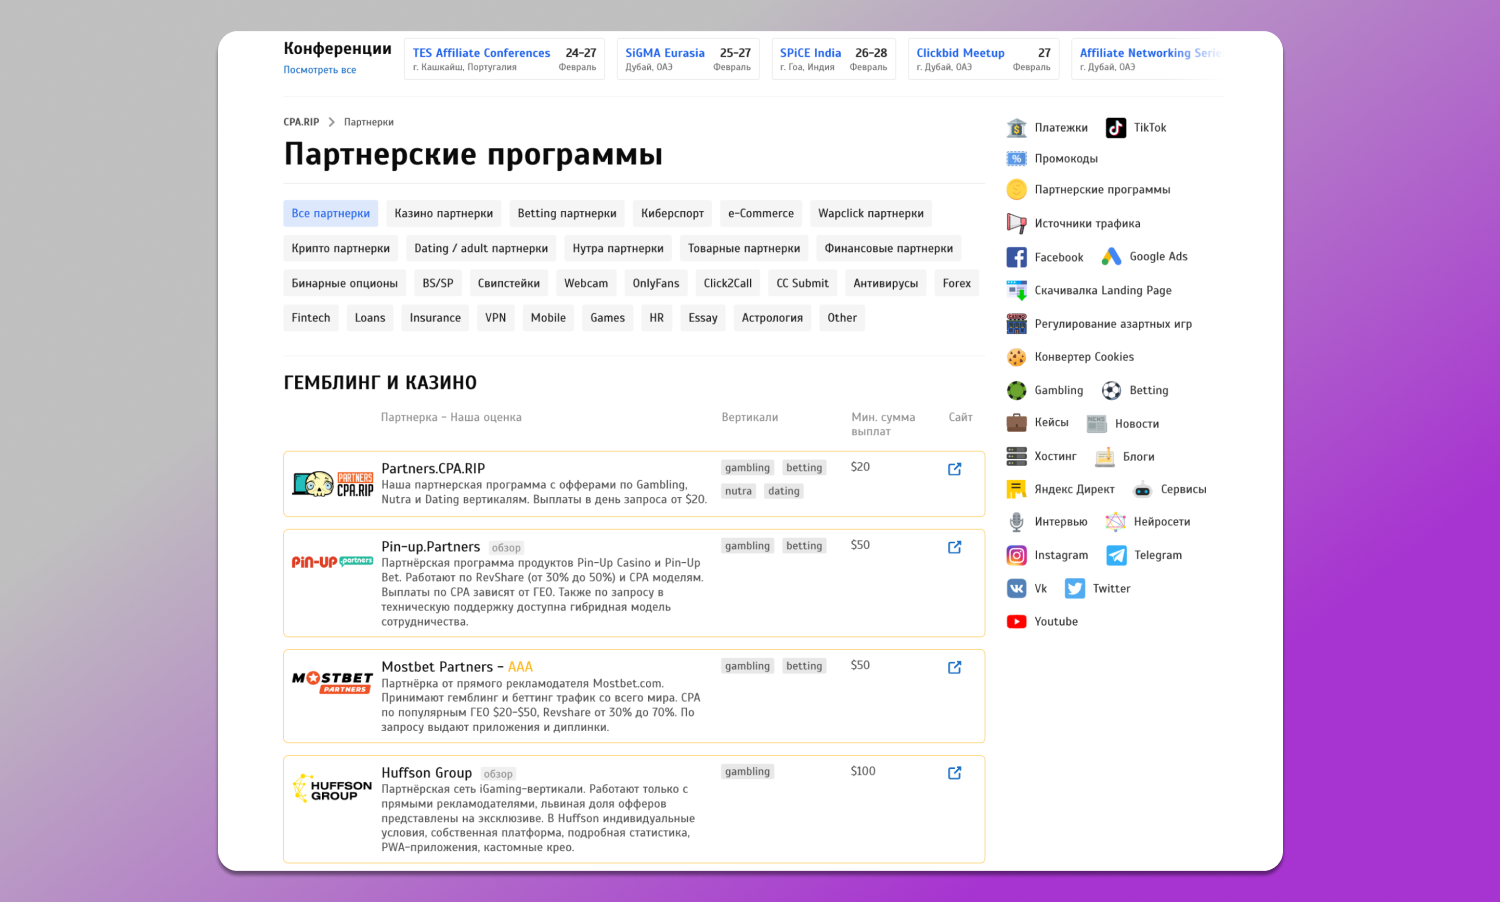This screenshot has height=902, width=1500.
Task: Select the 'Все партнерки' filter
Action: point(330,213)
